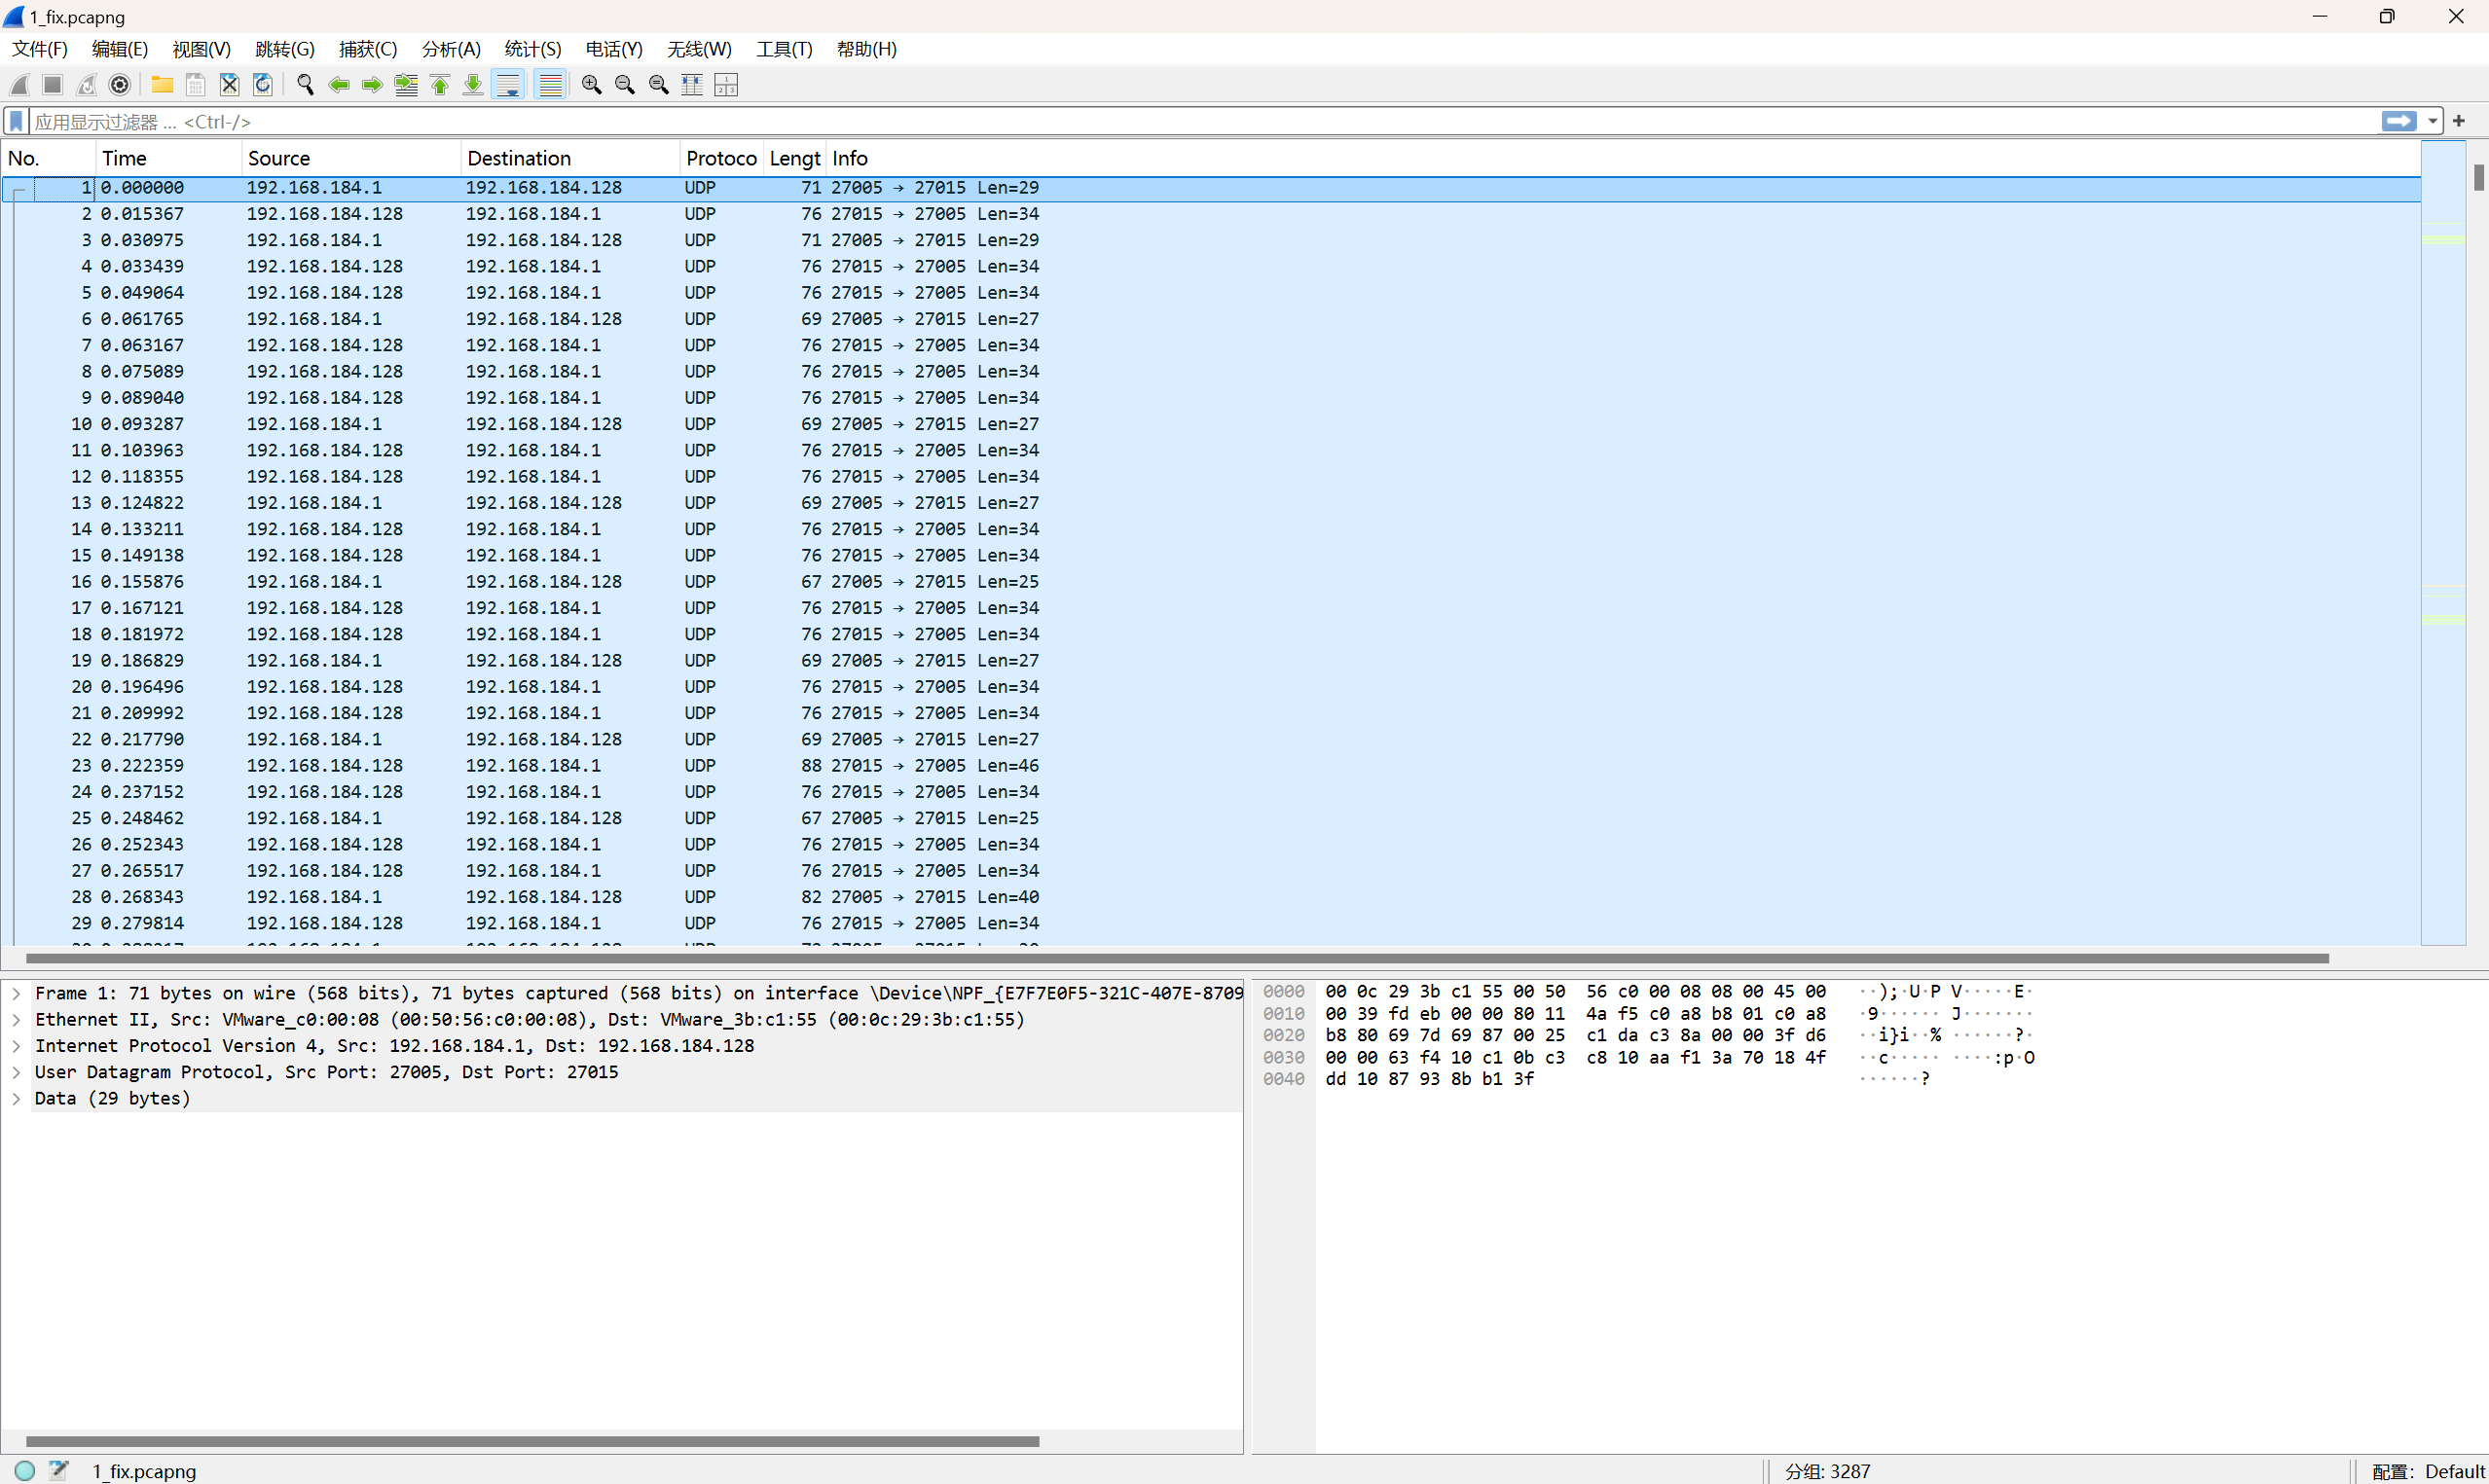Close the capture file with X icon
This screenshot has width=2489, height=1484.
click(229, 85)
